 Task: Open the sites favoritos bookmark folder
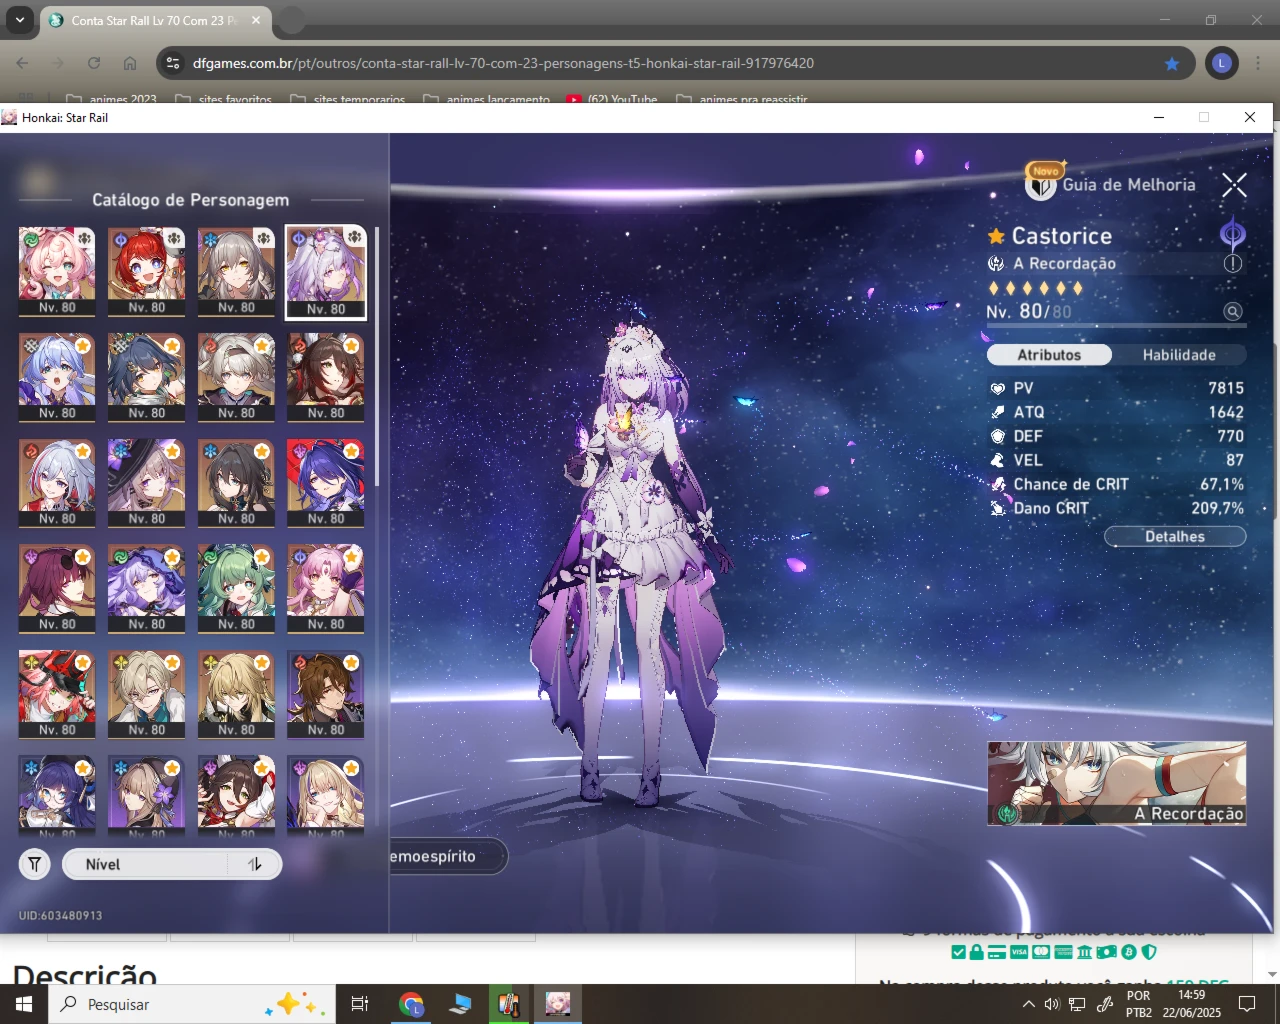223,99
